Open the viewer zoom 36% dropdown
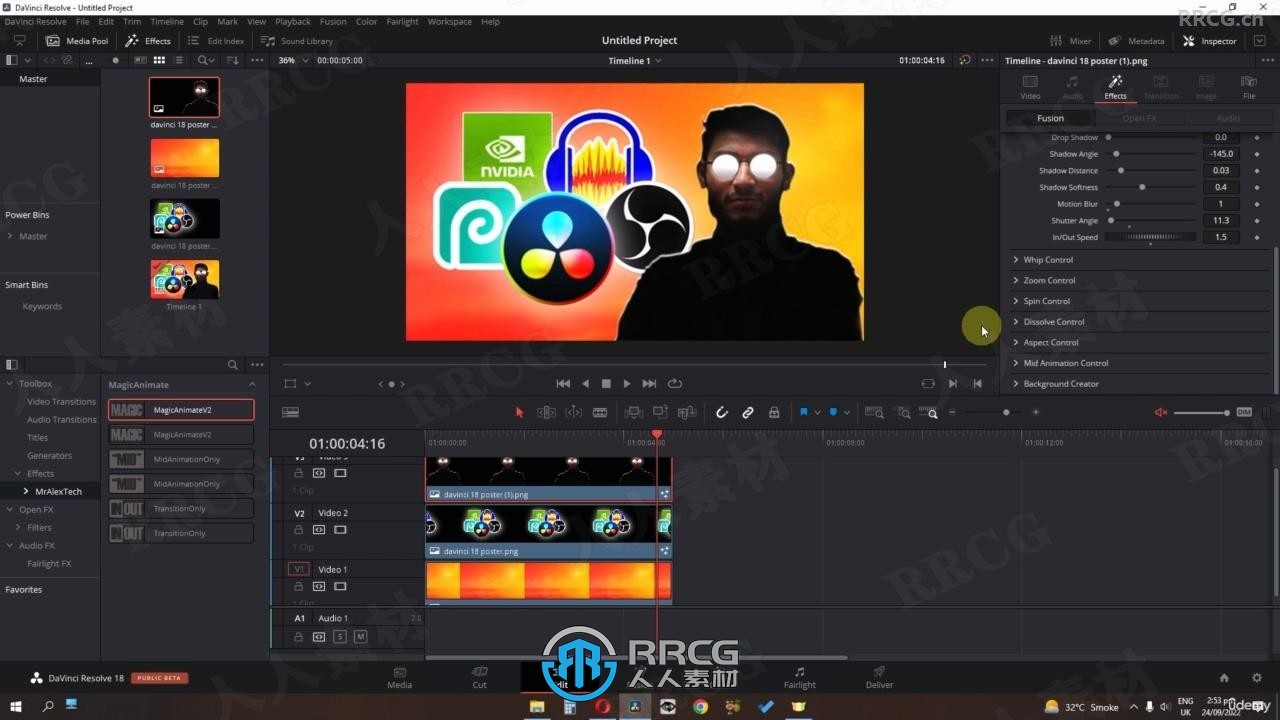 coord(294,60)
